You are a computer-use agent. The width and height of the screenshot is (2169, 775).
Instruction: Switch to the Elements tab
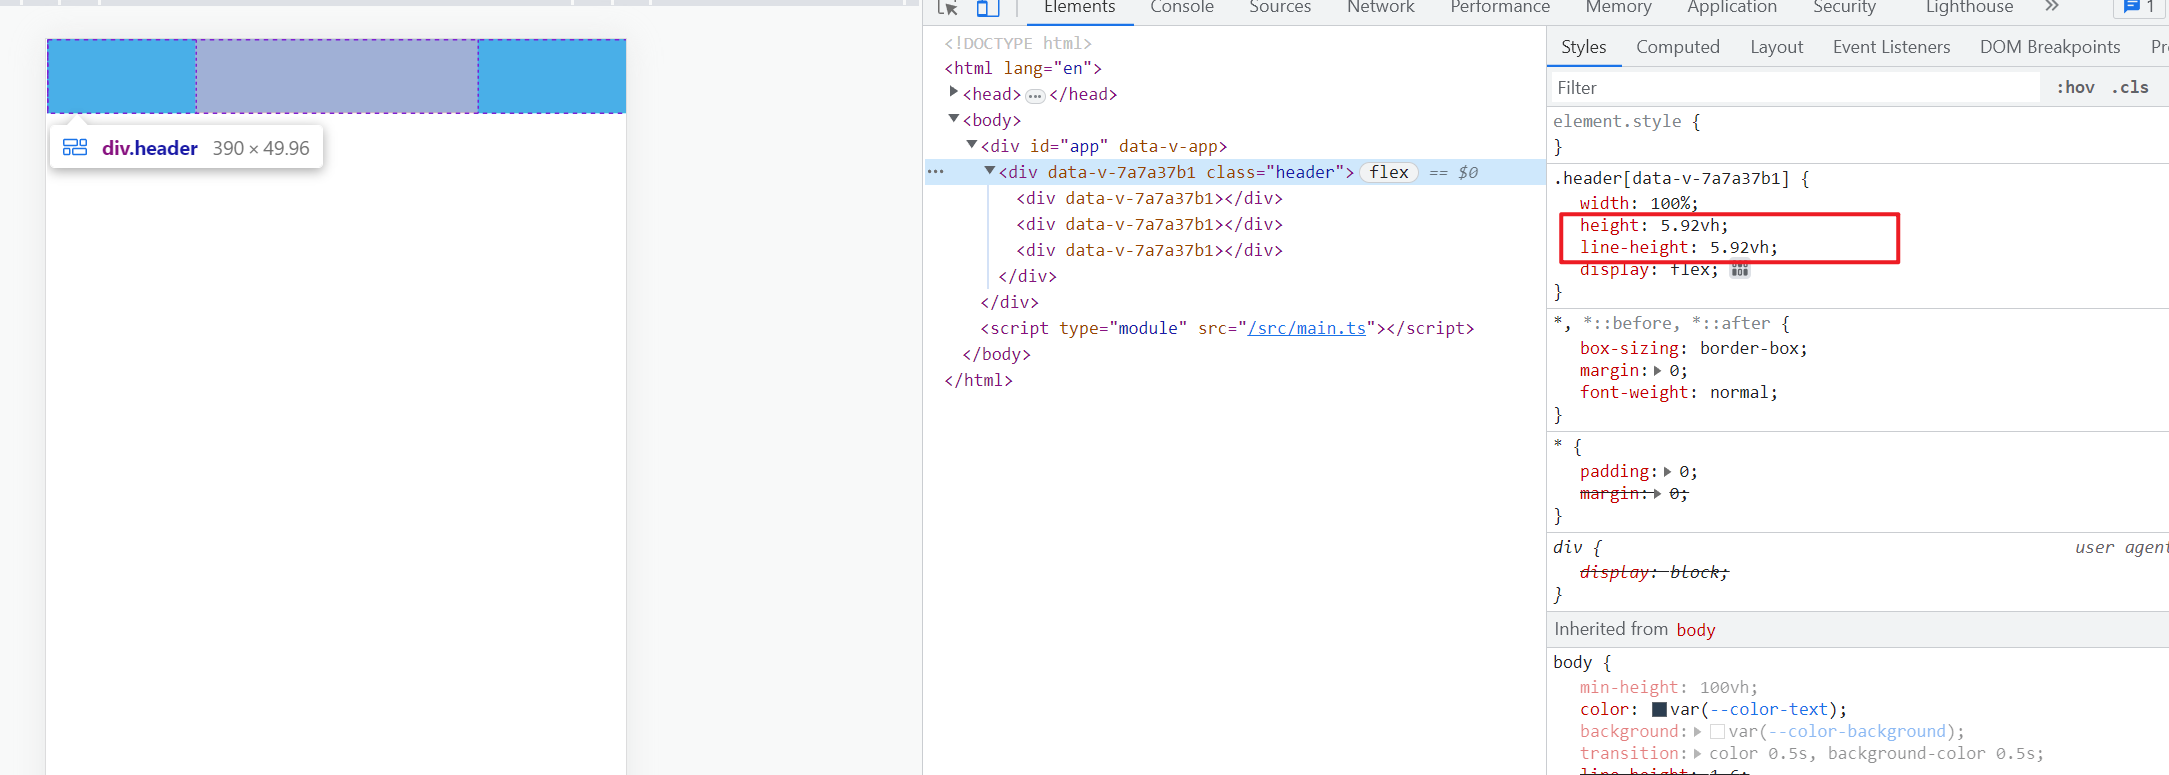(x=1079, y=8)
